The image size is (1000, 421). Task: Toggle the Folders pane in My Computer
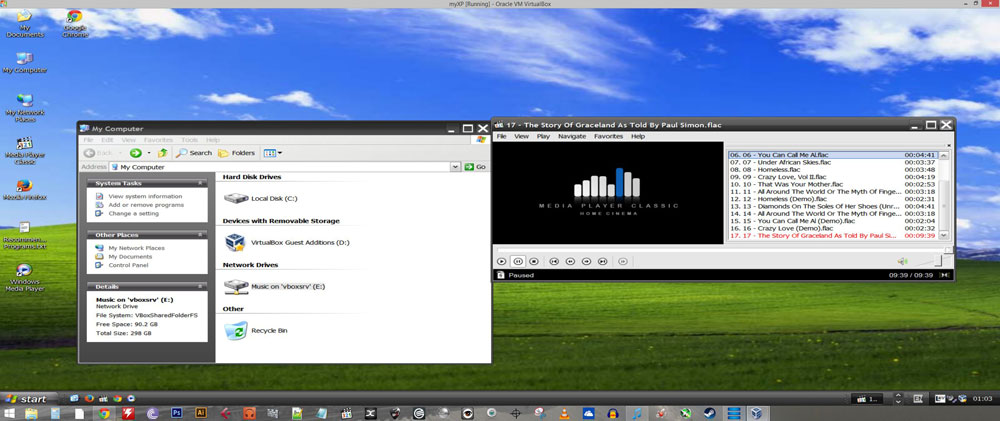pyautogui.click(x=237, y=153)
